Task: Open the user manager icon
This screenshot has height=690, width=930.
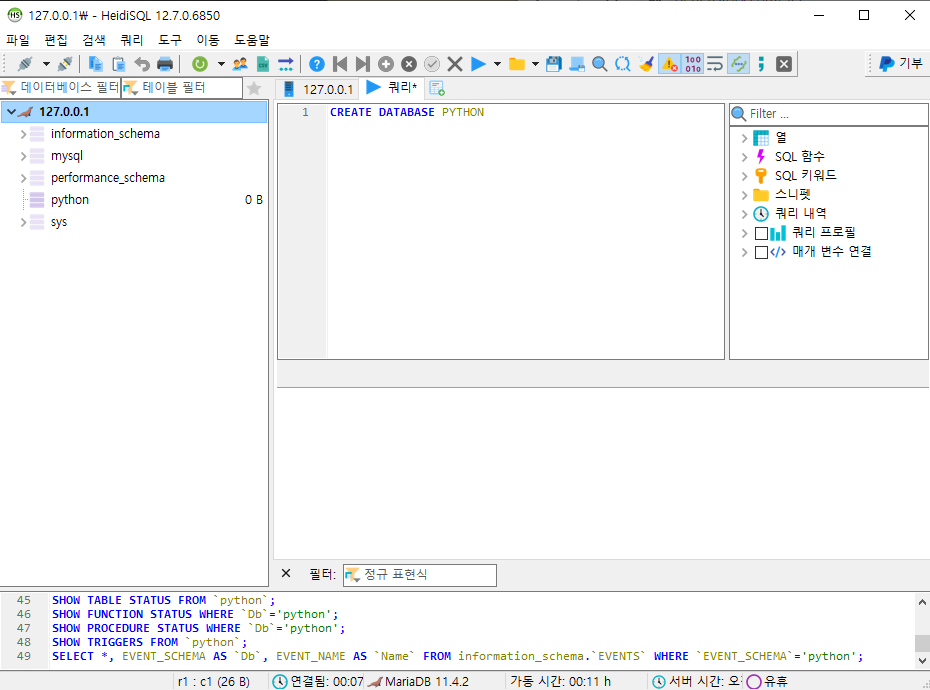Action: coord(240,63)
